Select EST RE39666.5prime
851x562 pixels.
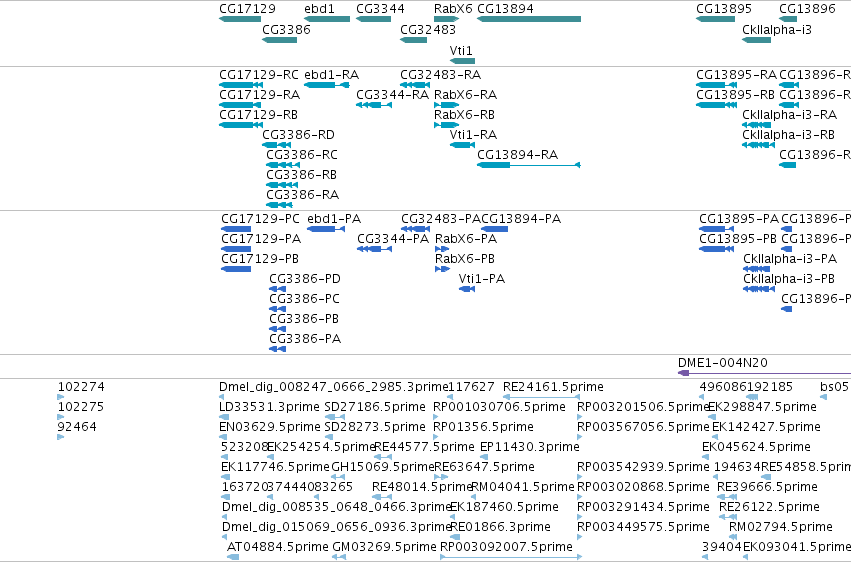tap(727, 497)
